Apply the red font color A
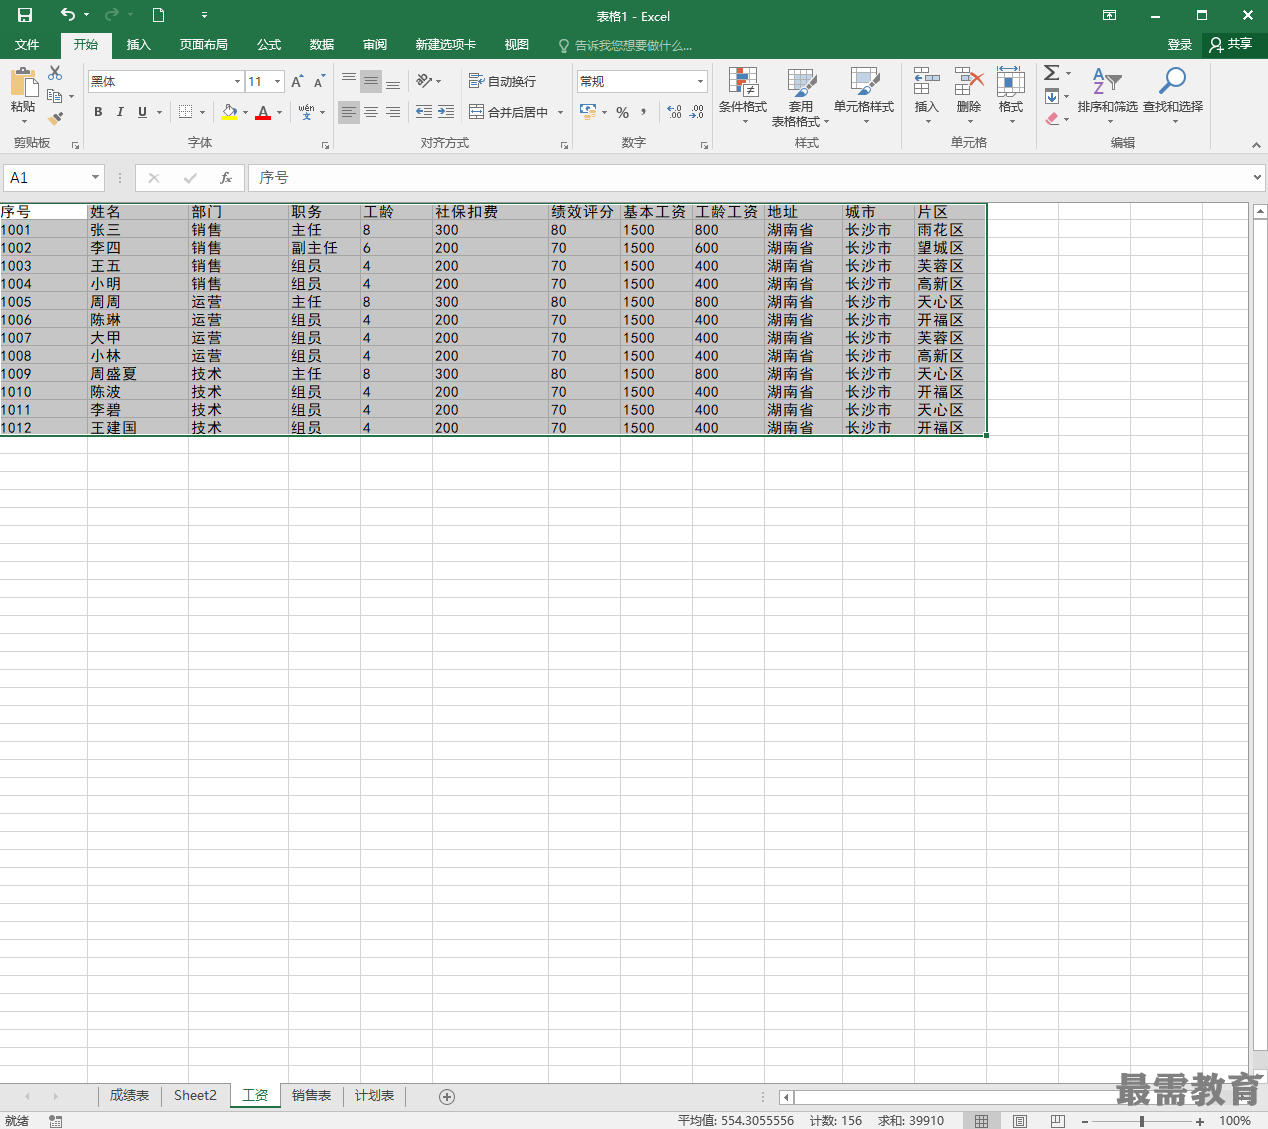 pyautogui.click(x=263, y=112)
